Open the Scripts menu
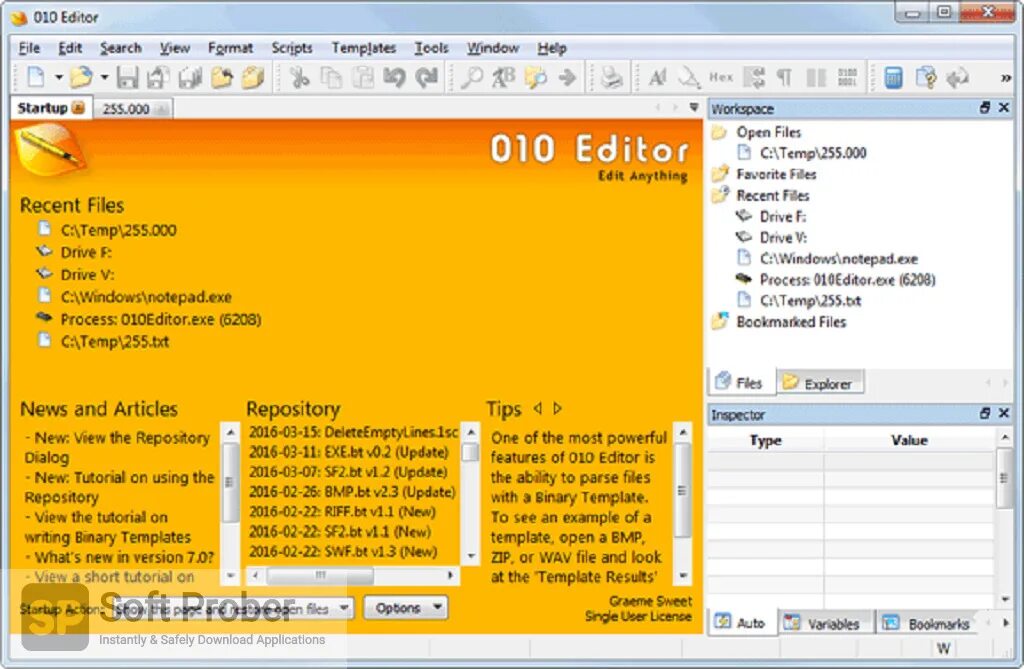This screenshot has width=1024, height=669. (x=292, y=48)
